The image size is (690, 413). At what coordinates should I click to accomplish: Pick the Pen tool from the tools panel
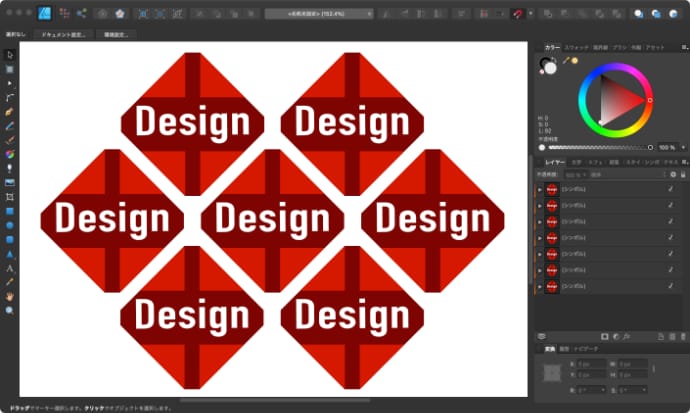[x=10, y=112]
